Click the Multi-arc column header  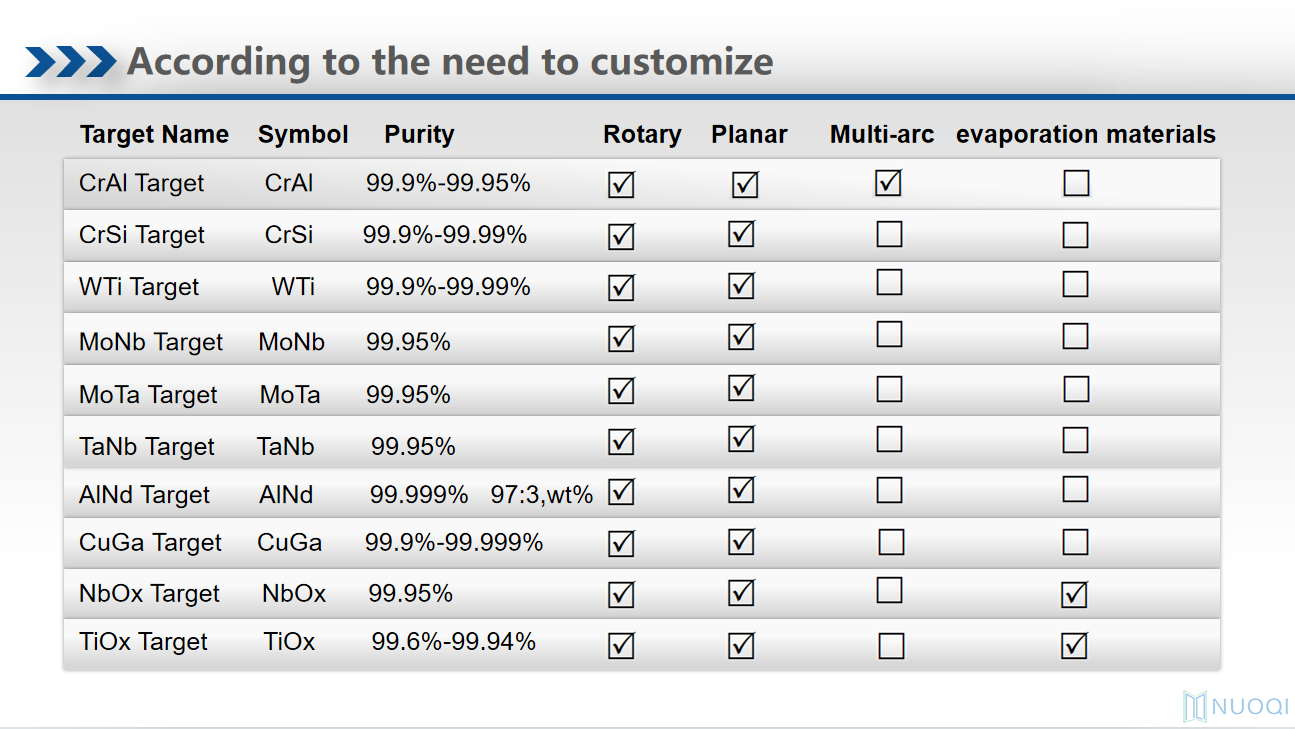[x=881, y=135]
